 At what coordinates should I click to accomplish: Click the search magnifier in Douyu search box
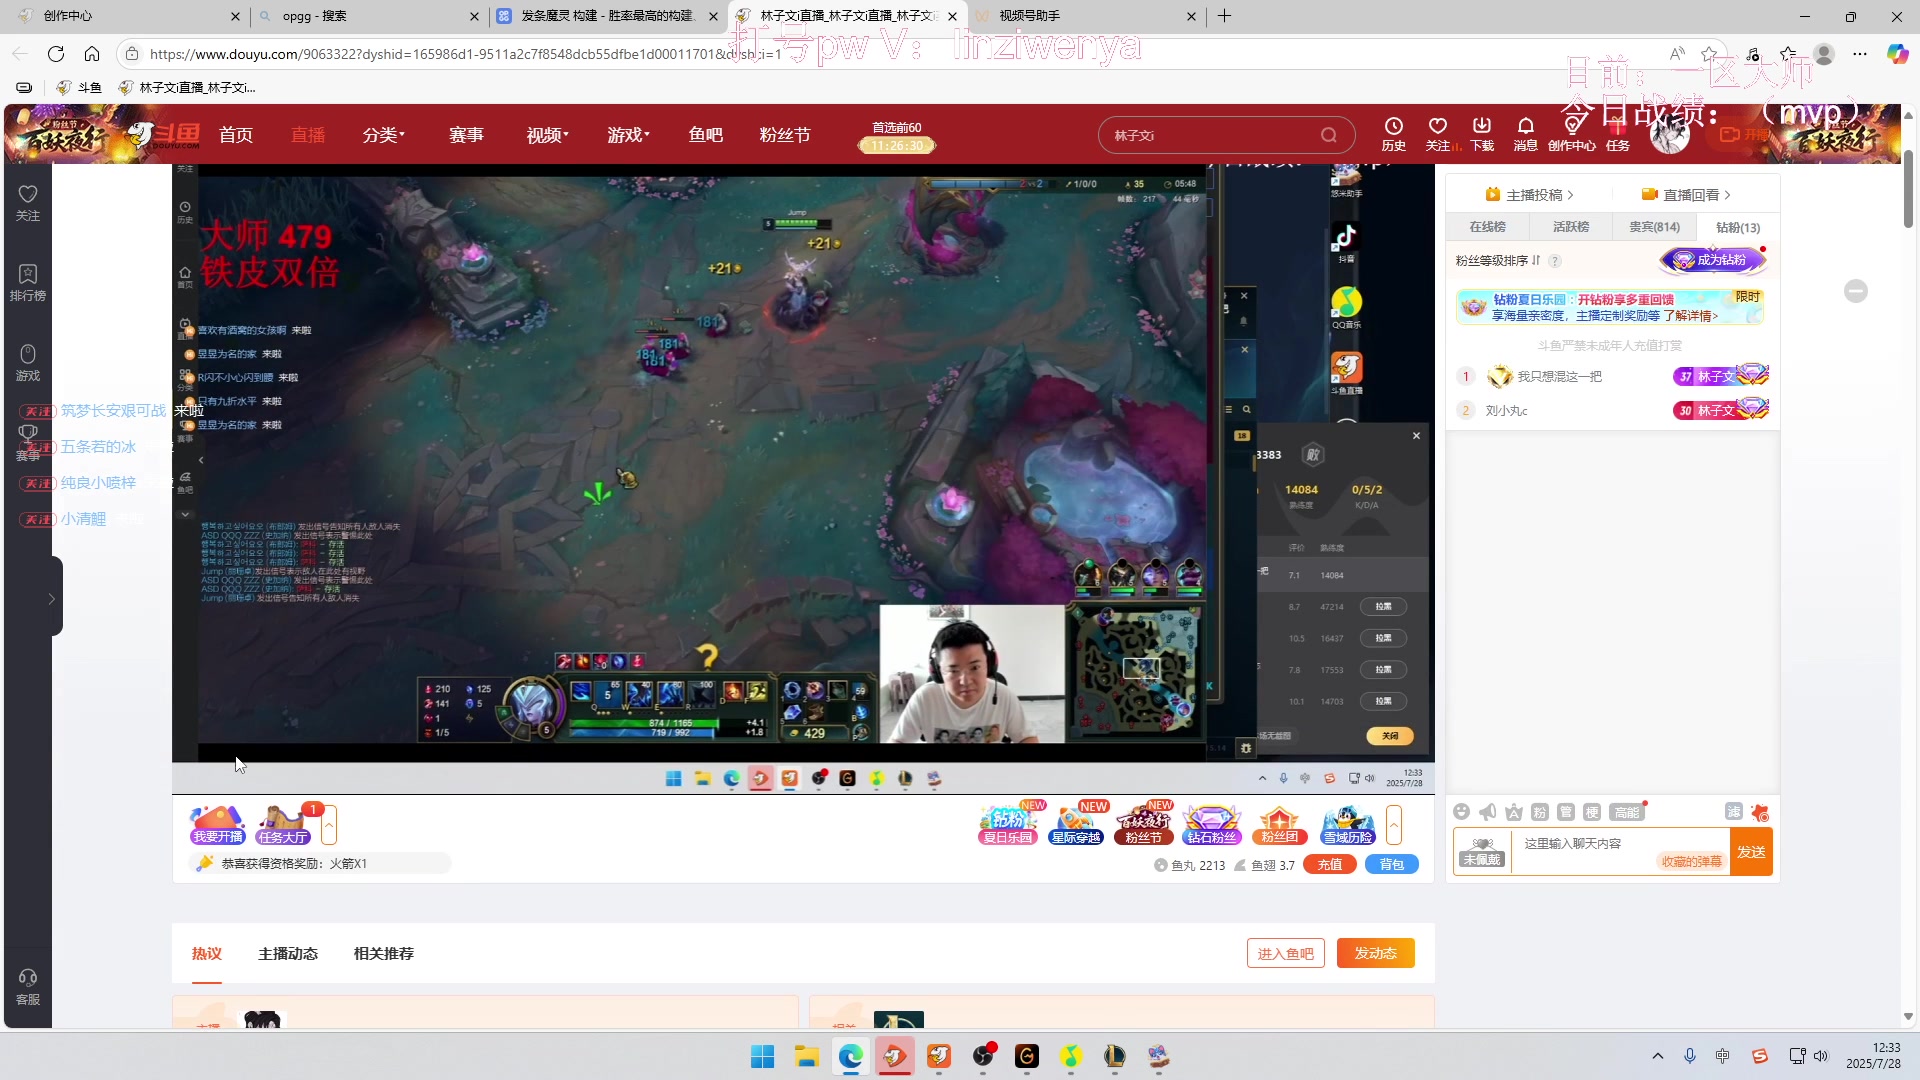(1328, 135)
